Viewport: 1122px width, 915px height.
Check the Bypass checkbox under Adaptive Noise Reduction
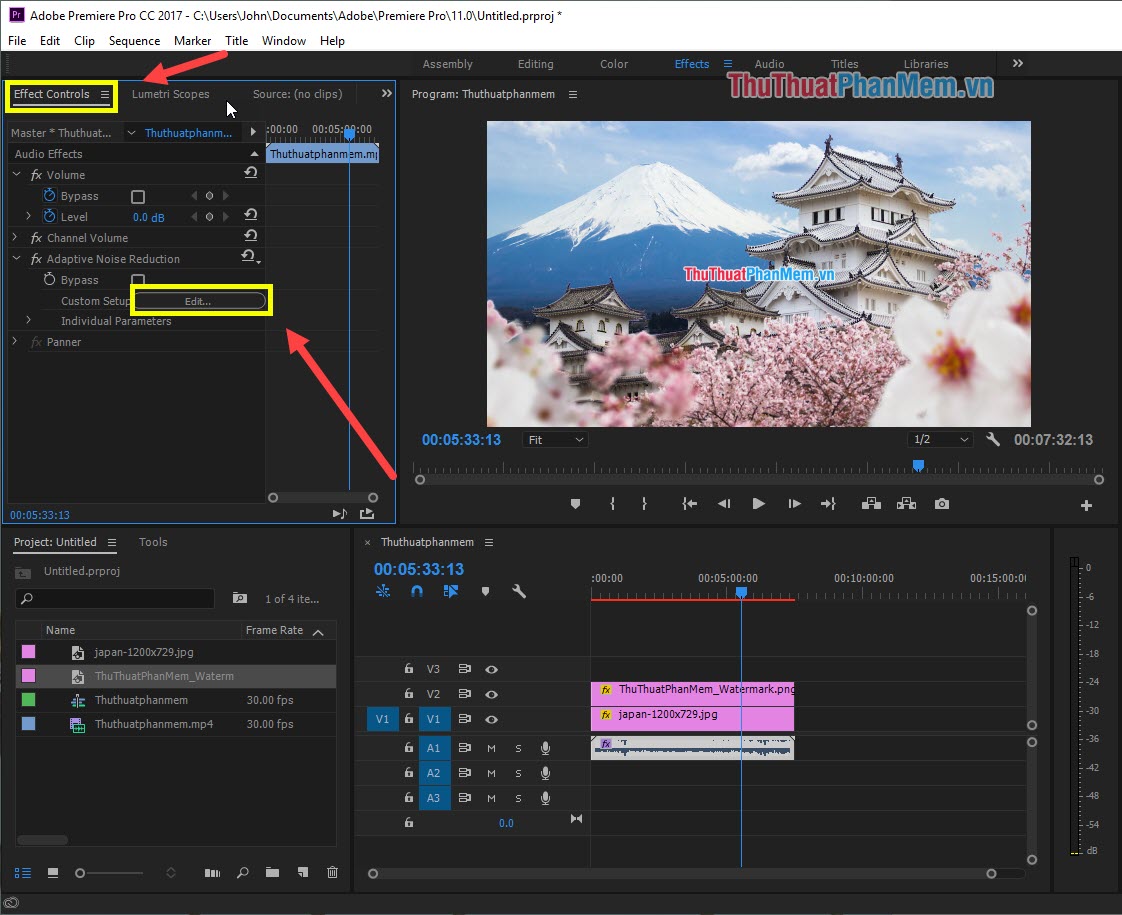point(137,279)
